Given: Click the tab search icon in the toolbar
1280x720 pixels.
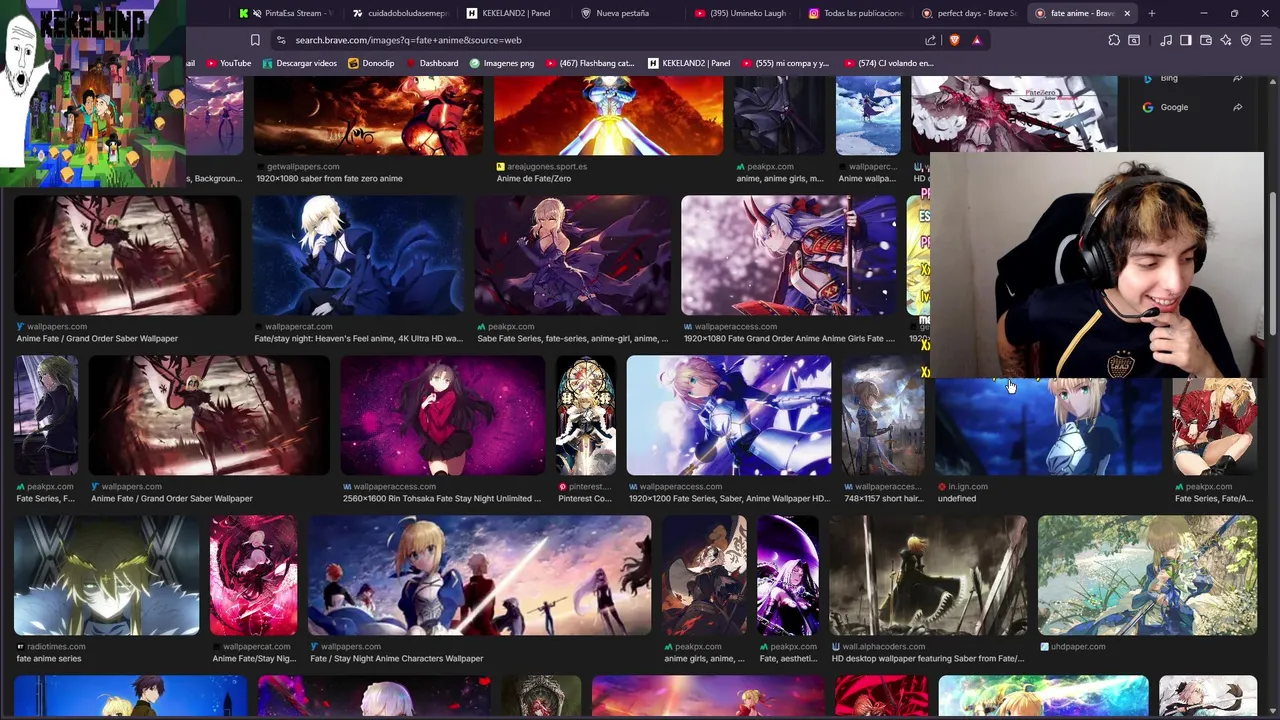Looking at the screenshot, I should point(1134,40).
